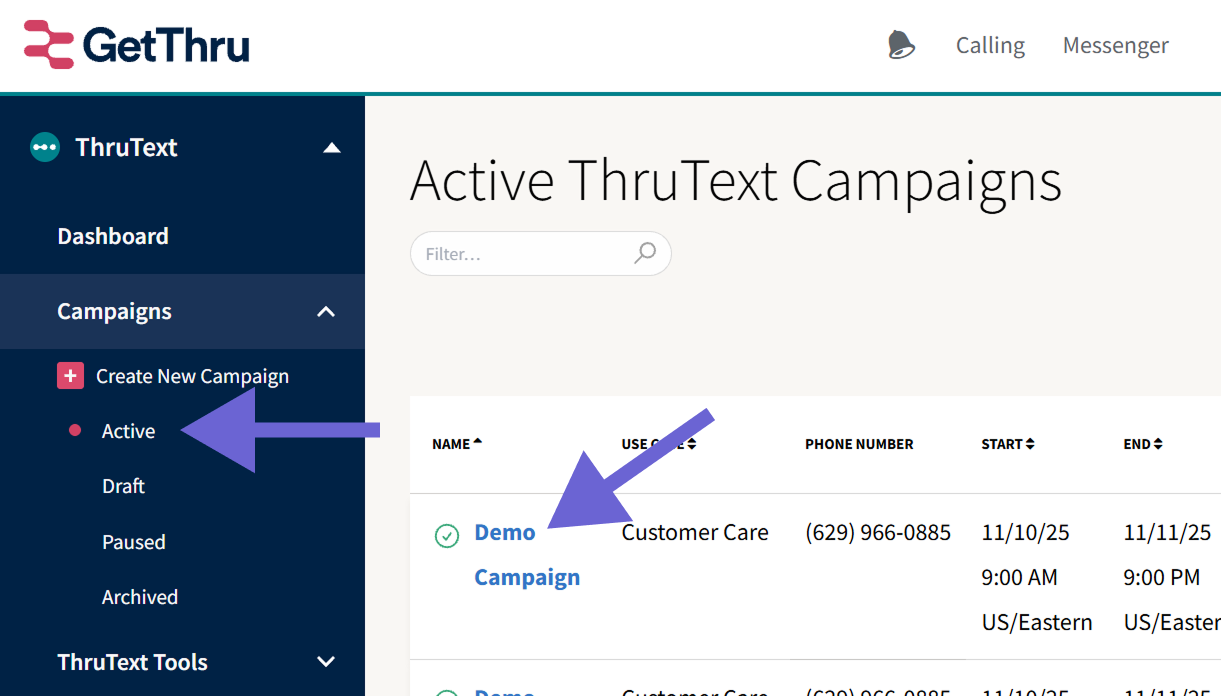Go to Dashboard in the sidebar
The image size is (1221, 696).
113,236
